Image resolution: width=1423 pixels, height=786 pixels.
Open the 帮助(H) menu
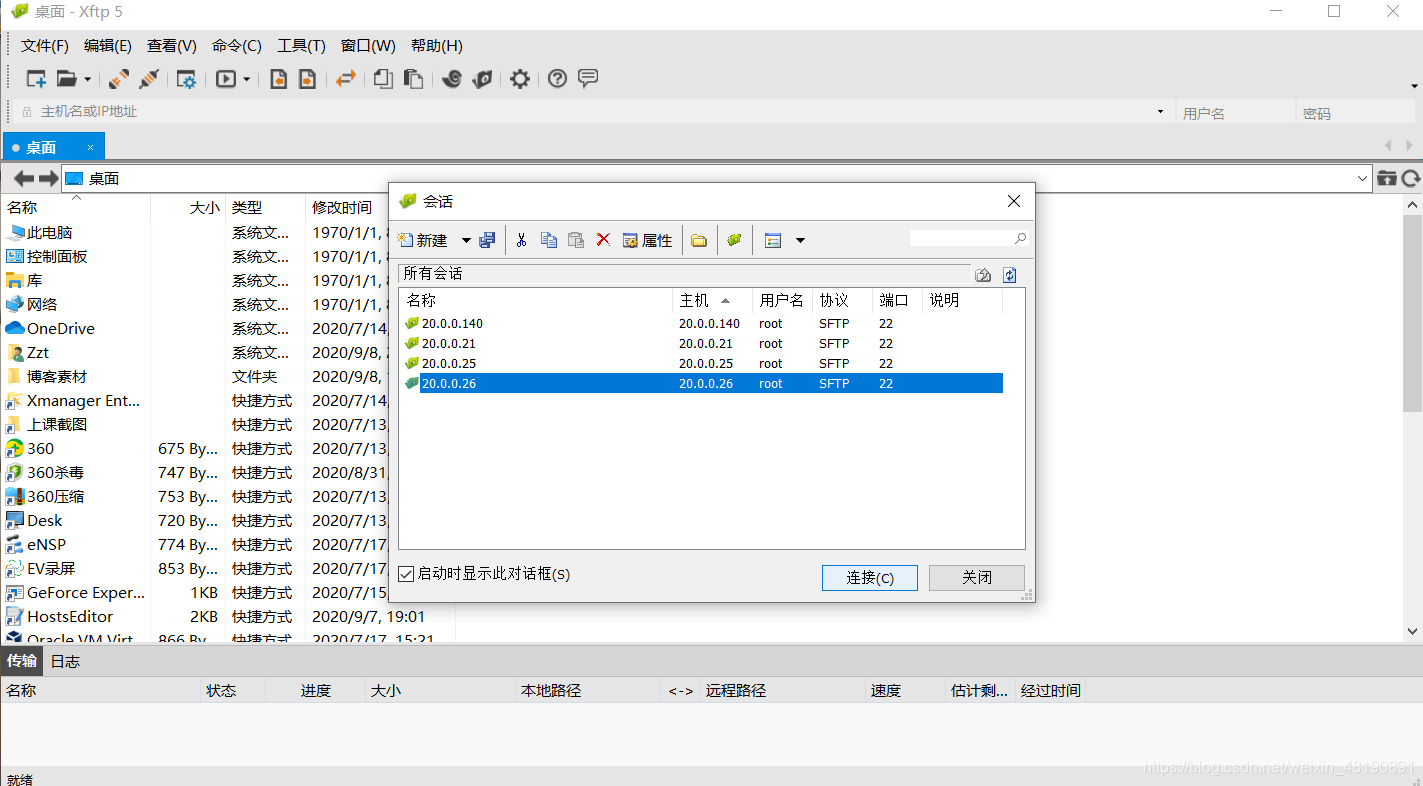pyautogui.click(x=437, y=46)
